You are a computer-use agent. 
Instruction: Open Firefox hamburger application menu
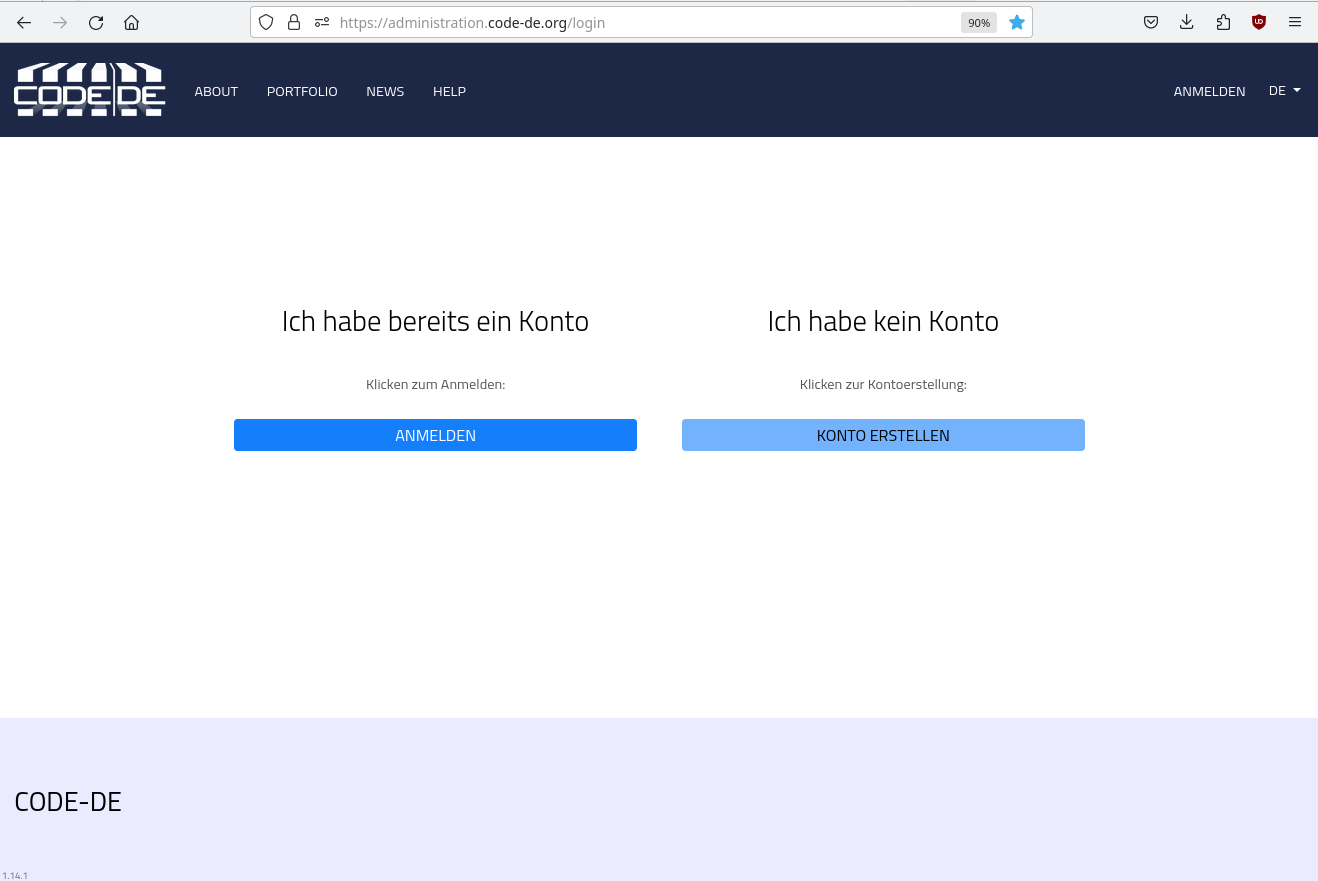tap(1295, 22)
